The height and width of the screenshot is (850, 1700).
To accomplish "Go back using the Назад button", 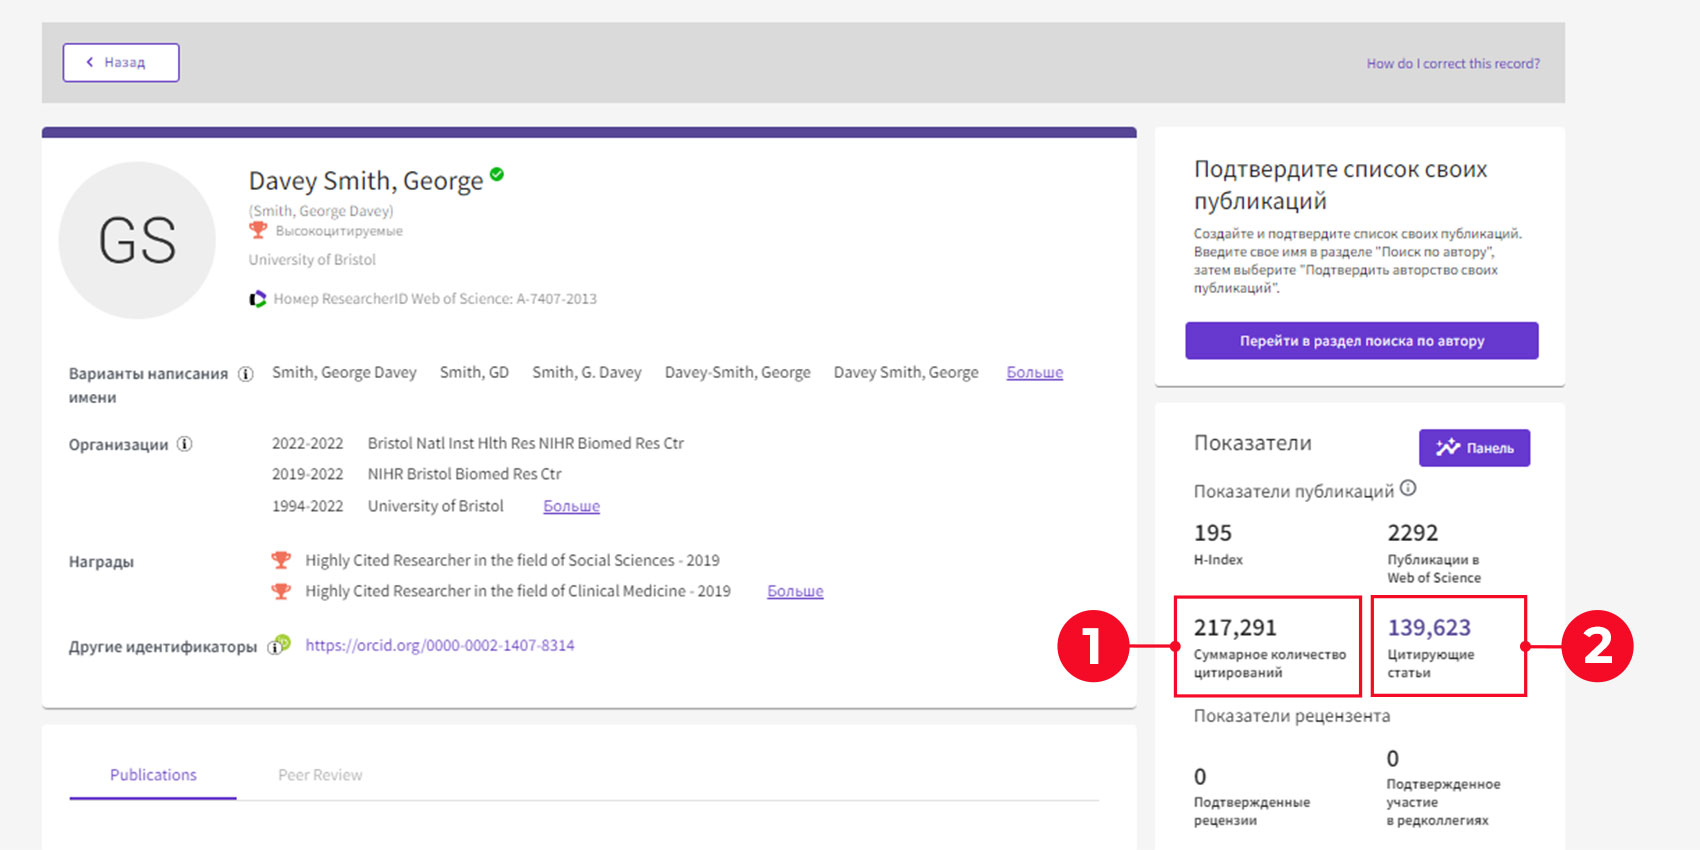I will coord(121,62).
